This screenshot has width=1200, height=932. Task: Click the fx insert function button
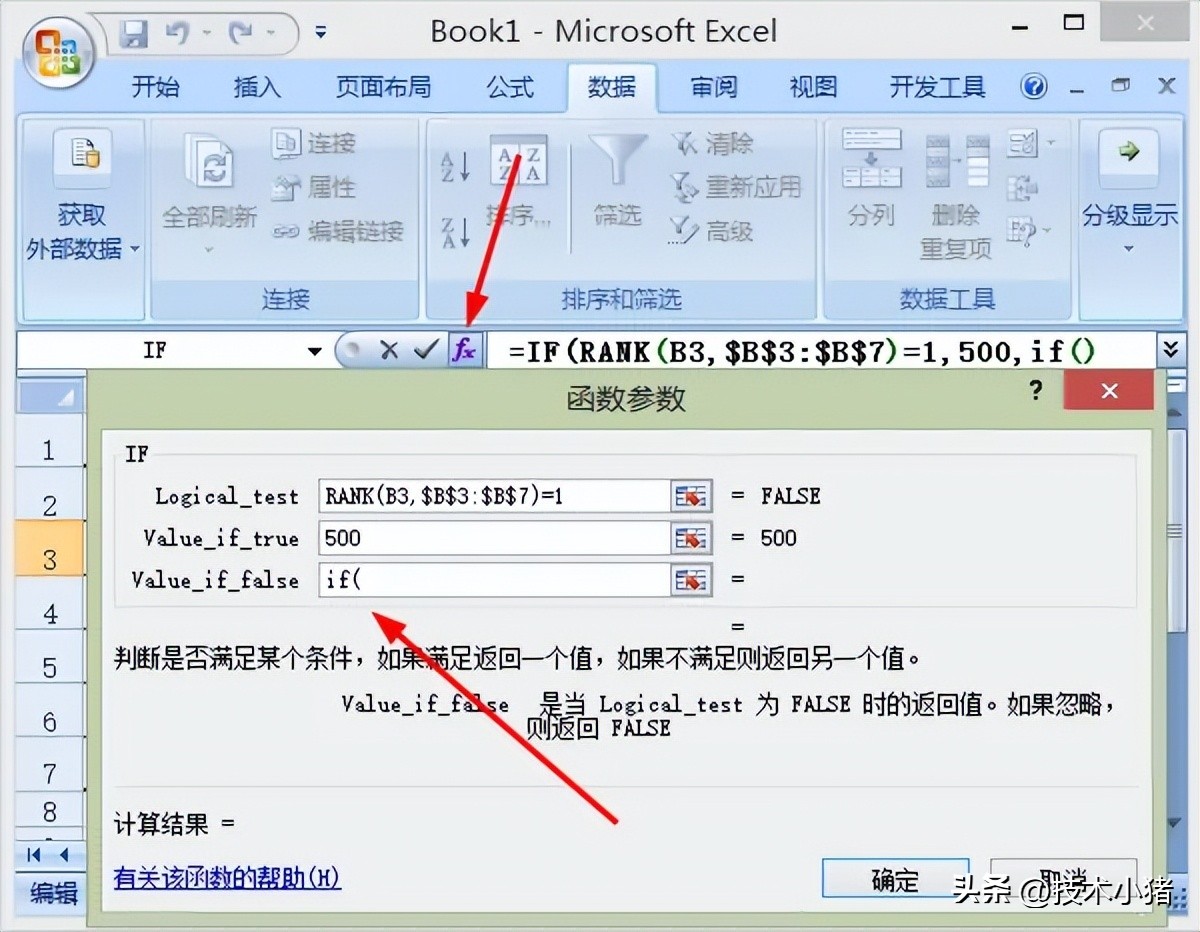465,350
